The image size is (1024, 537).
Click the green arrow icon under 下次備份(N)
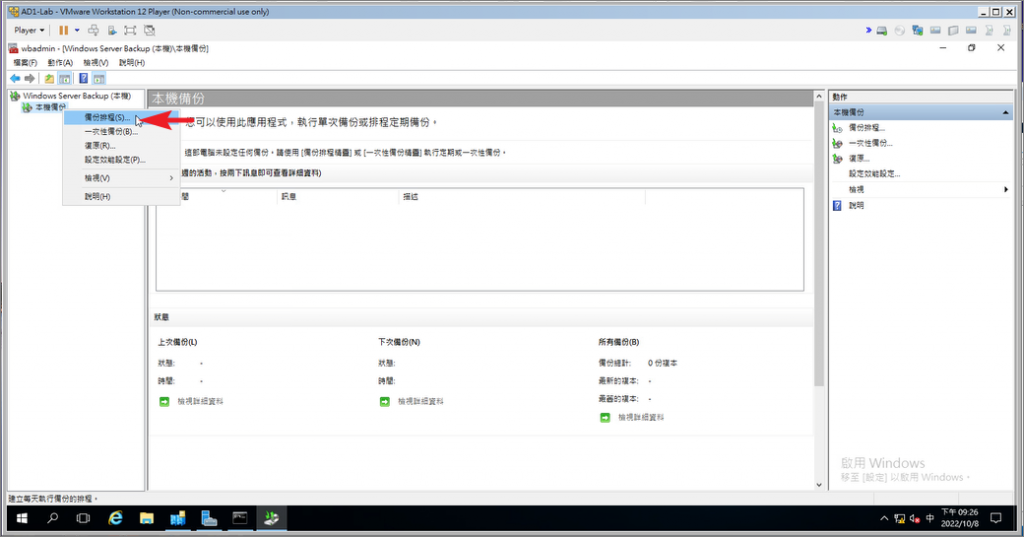click(385, 401)
